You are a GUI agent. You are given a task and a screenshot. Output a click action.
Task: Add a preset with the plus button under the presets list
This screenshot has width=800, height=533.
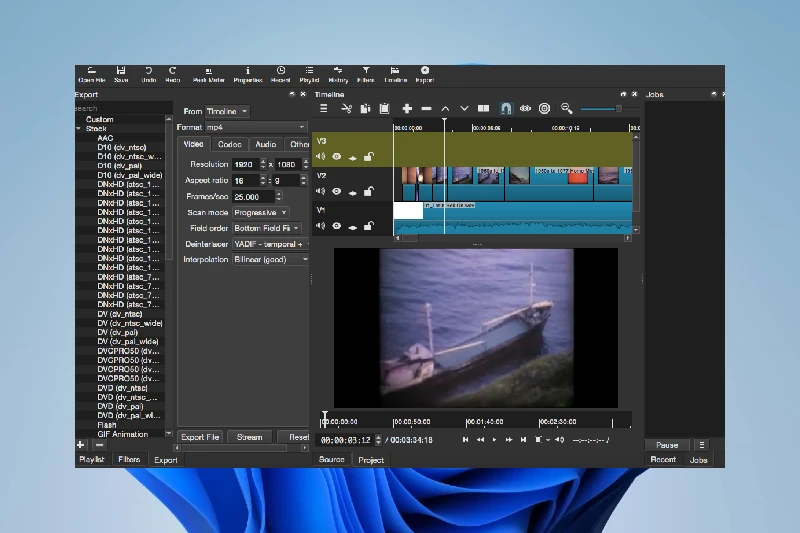coord(81,445)
